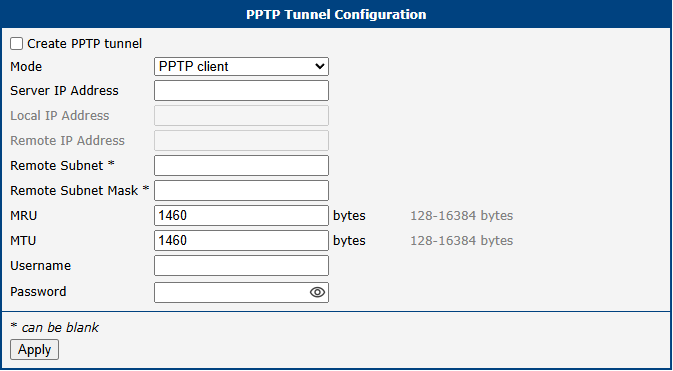This screenshot has width=673, height=371.
Task: Click the MTU range hint text
Action: pos(461,240)
